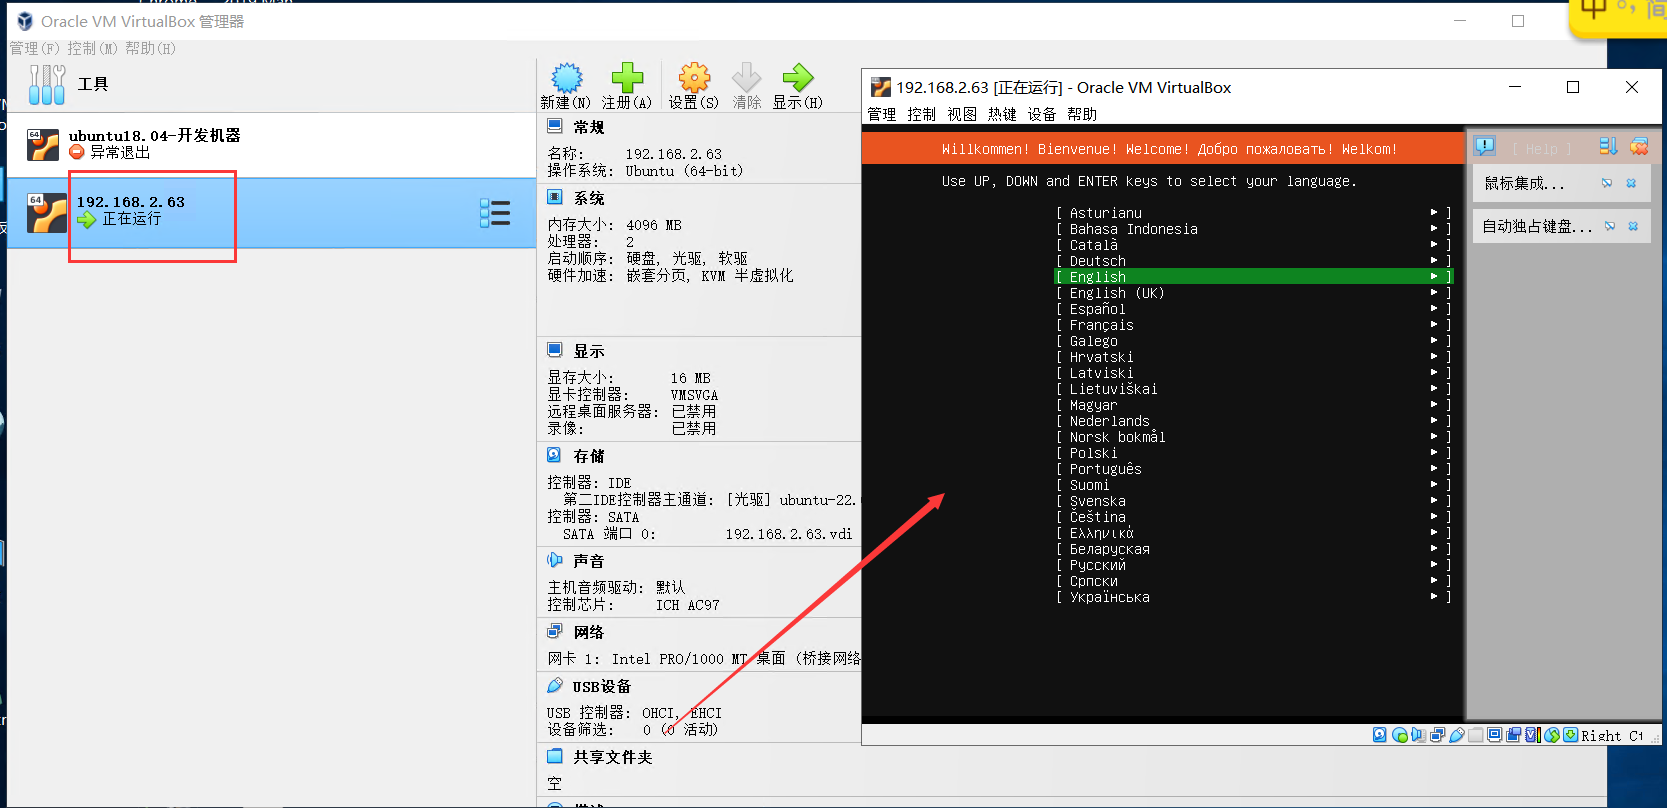
Task: Open the 控制(M) menu in VirtualBox Manager
Action: 93,48
